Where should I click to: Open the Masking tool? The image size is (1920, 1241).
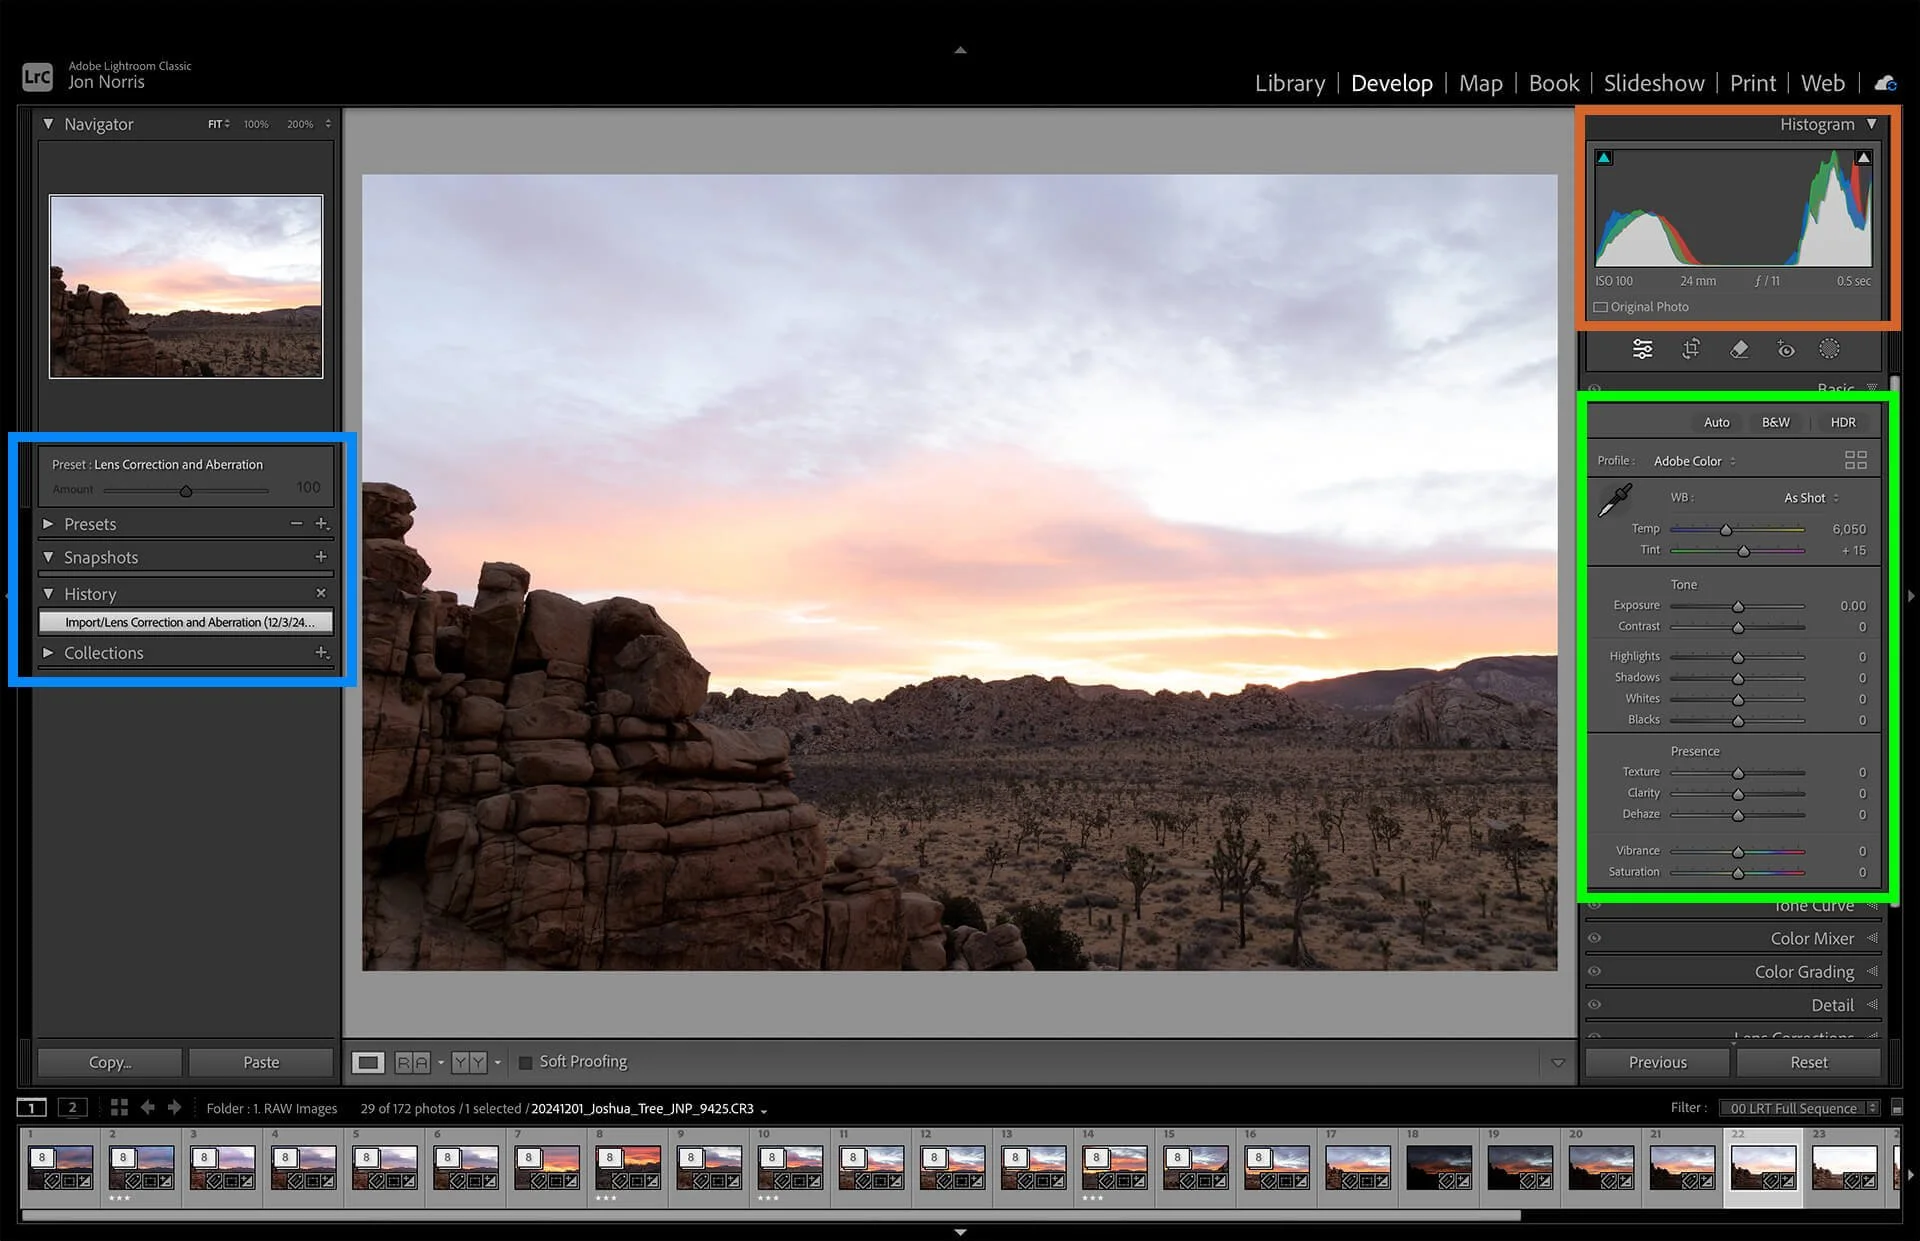coord(1829,349)
